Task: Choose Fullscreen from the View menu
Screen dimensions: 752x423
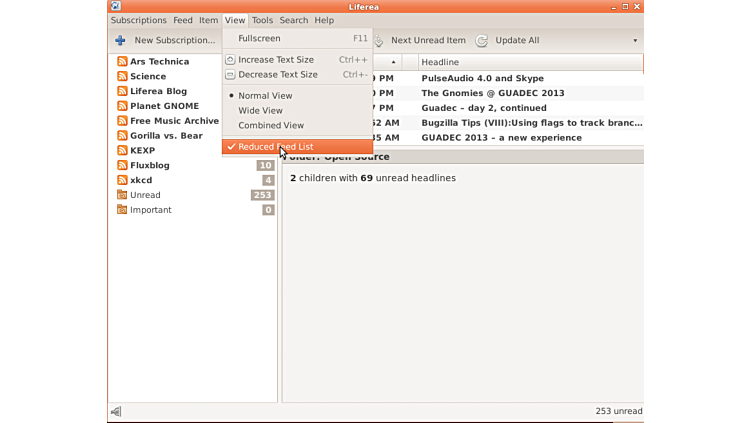Action: [259, 39]
